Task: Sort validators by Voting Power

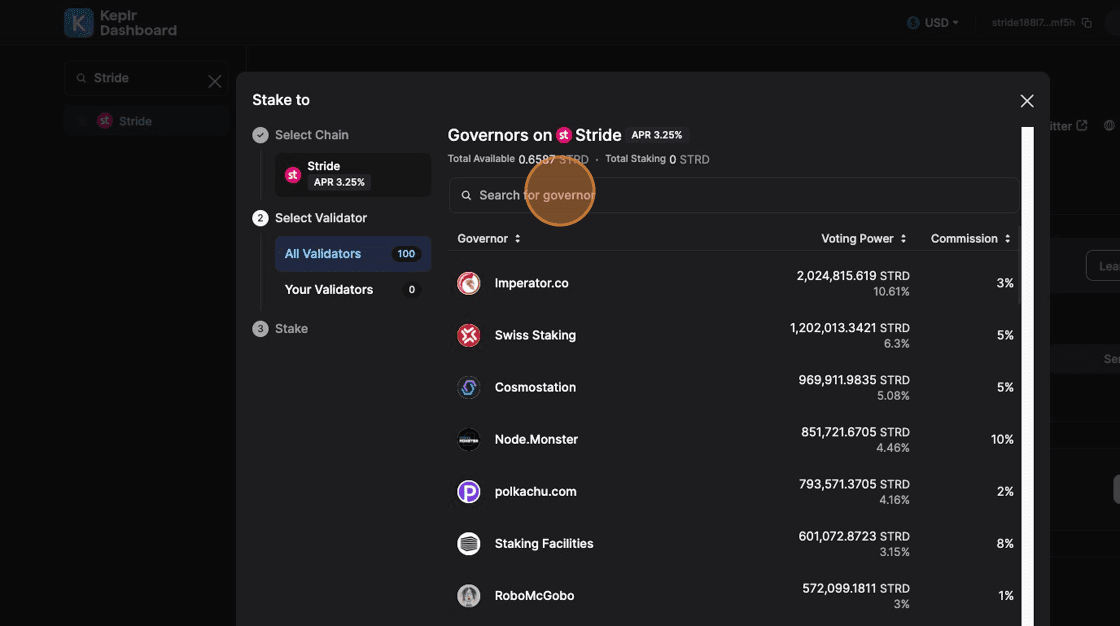Action: (x=863, y=239)
